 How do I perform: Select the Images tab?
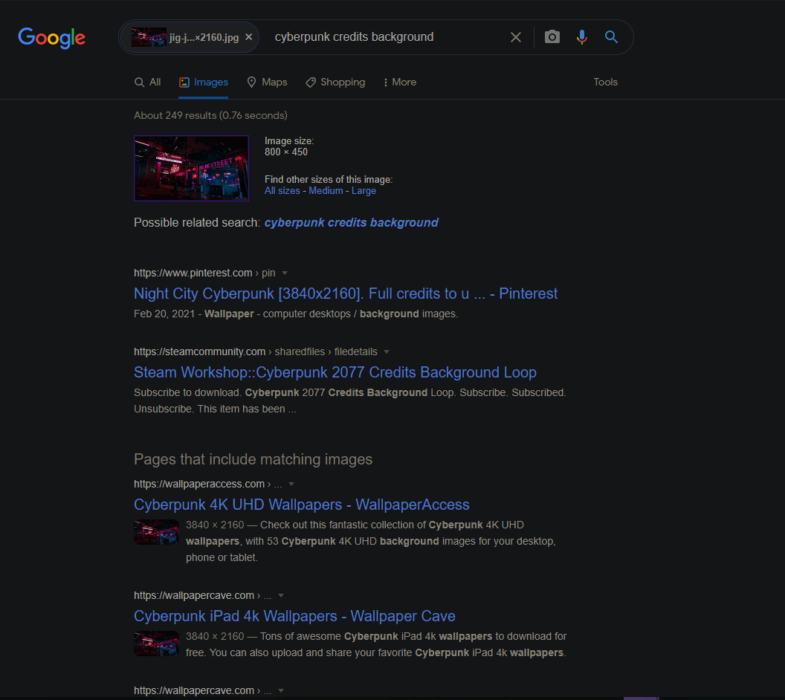pyautogui.click(x=204, y=82)
